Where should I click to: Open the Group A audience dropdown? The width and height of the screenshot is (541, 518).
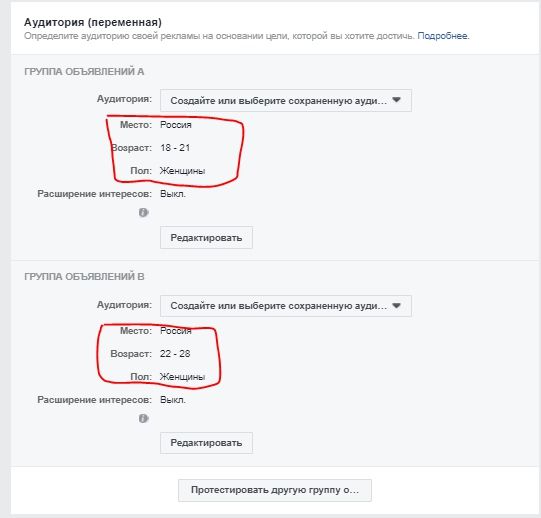(286, 100)
